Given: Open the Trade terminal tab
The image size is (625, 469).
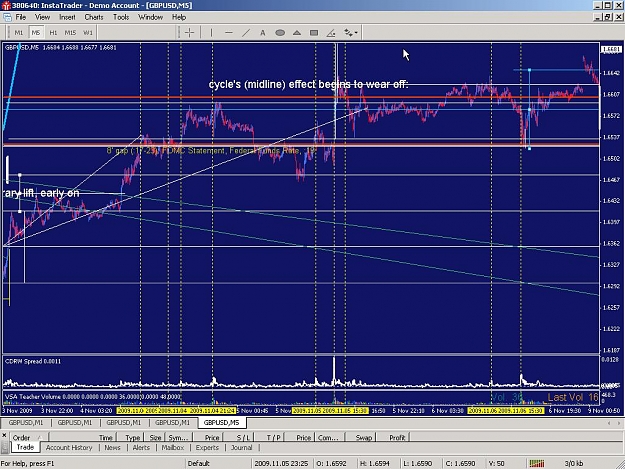Looking at the screenshot, I should (25, 447).
